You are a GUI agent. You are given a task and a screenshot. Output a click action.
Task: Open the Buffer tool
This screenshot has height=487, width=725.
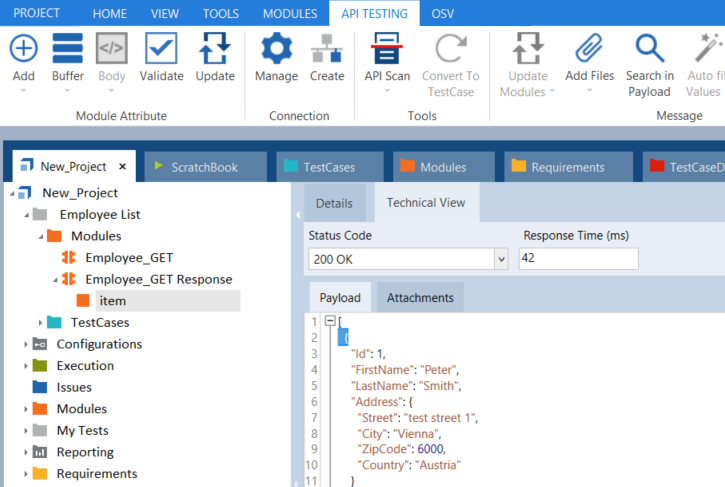pyautogui.click(x=67, y=49)
